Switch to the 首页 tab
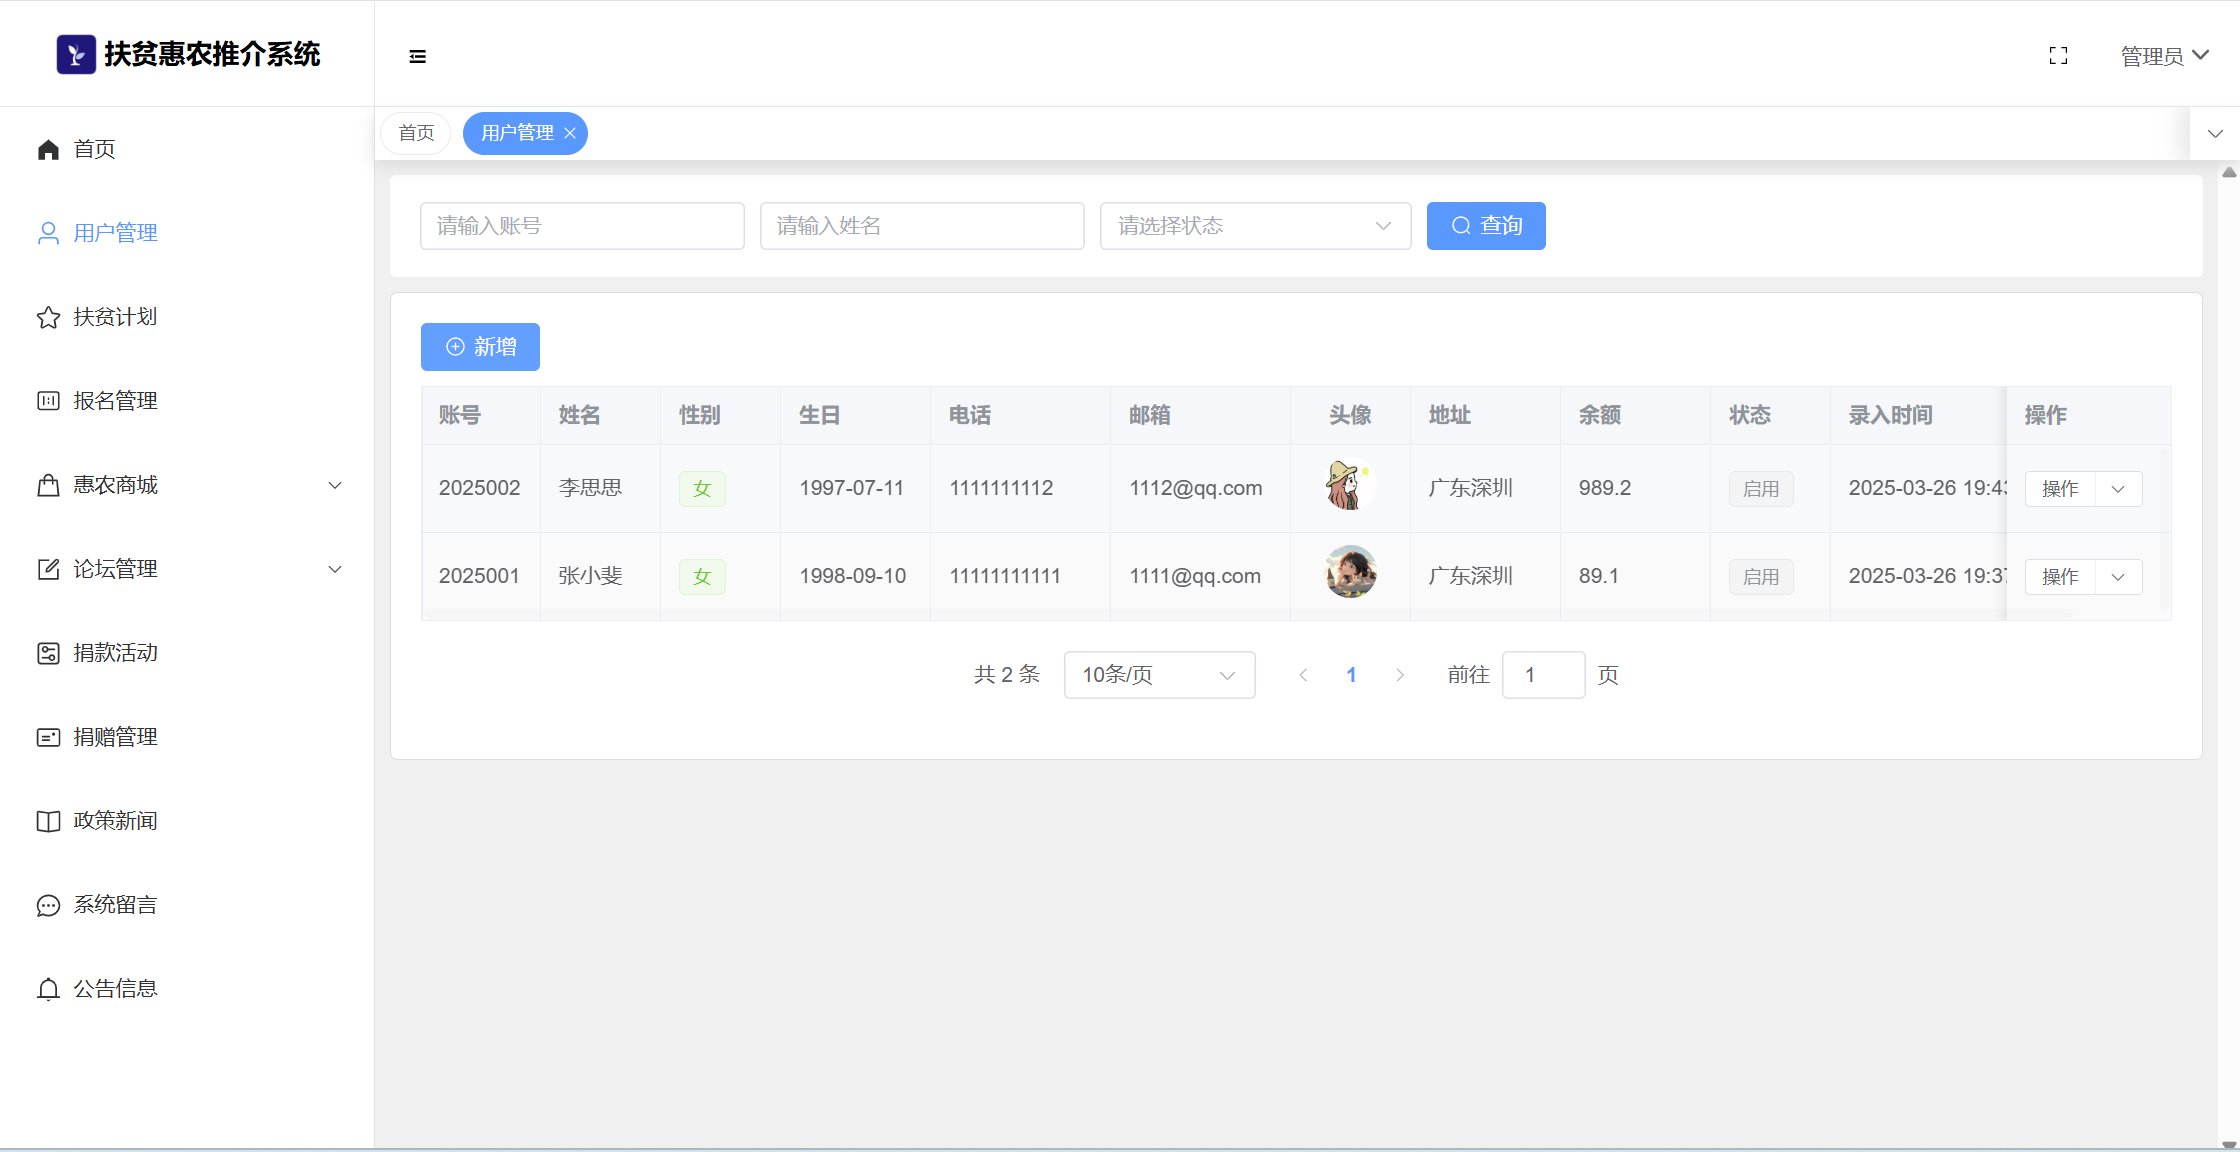Viewport: 2240px width, 1152px height. tap(416, 133)
